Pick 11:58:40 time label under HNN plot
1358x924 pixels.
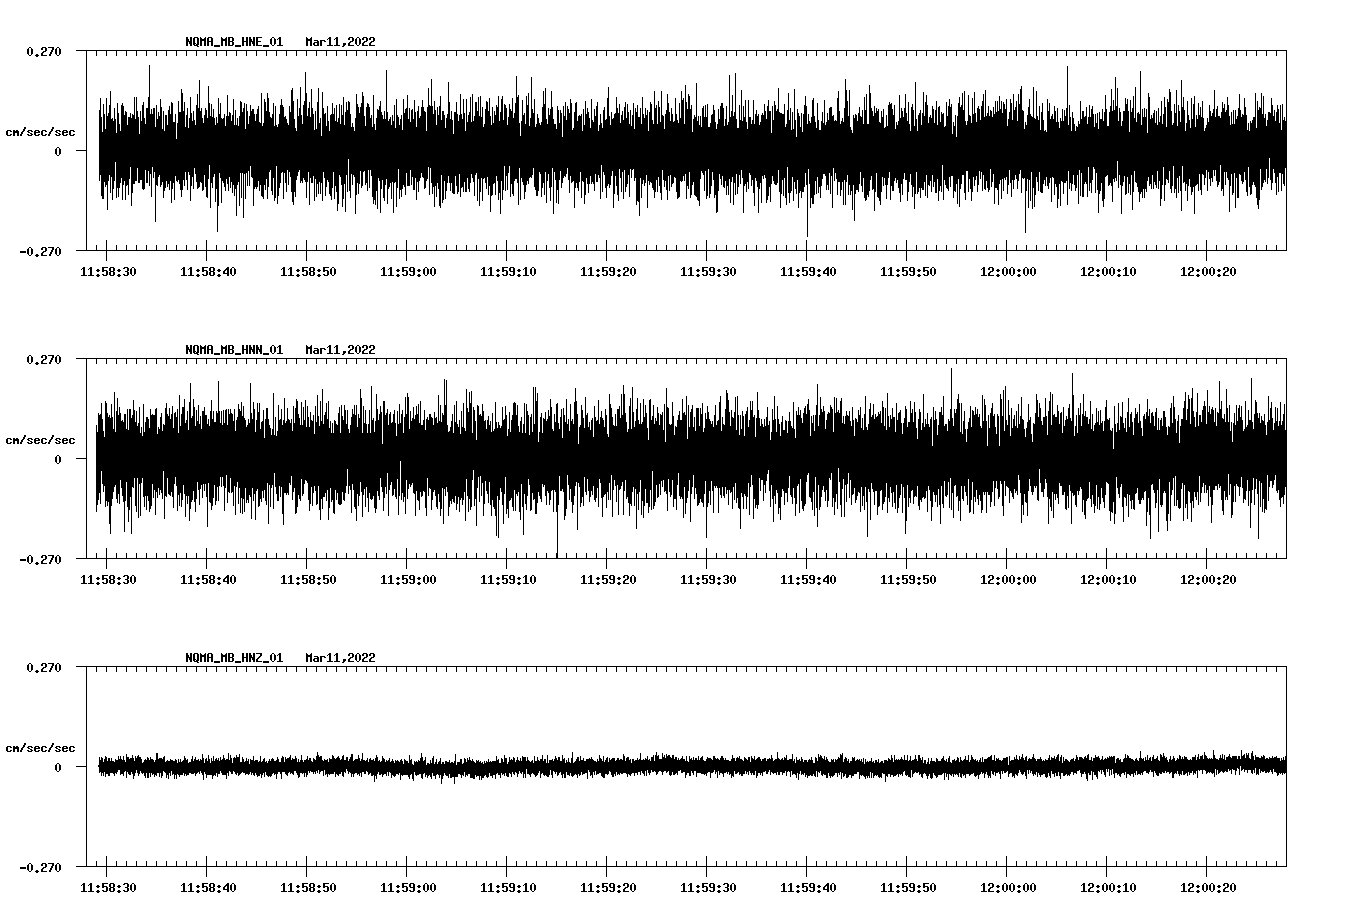click(208, 580)
